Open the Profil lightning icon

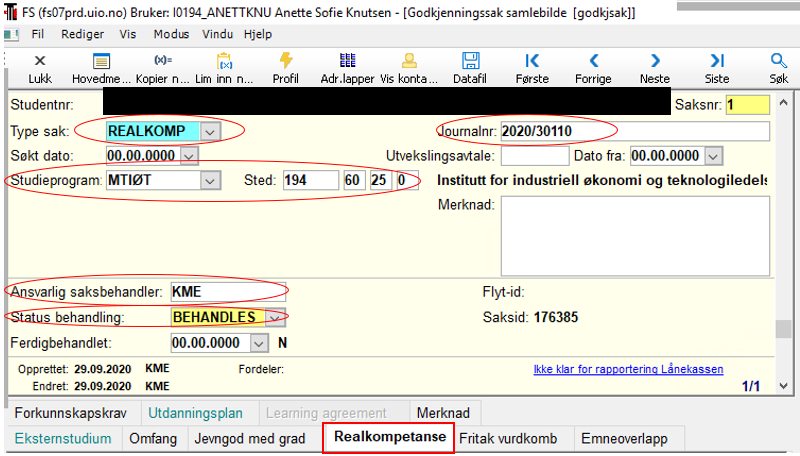click(286, 61)
